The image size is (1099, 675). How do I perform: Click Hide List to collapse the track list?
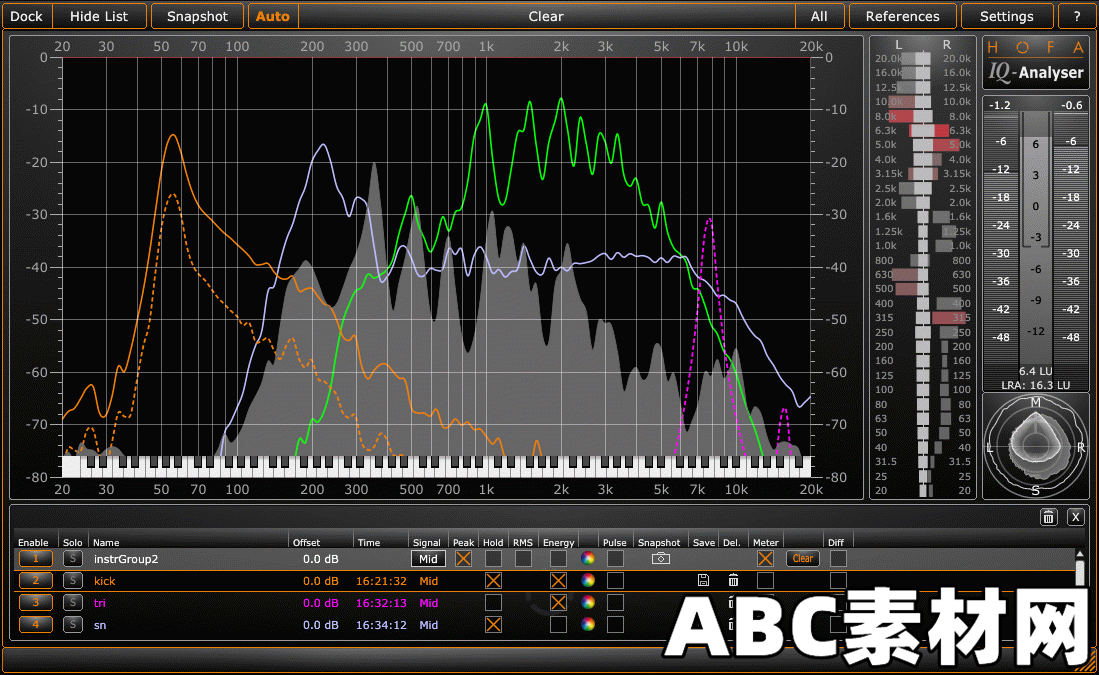click(98, 15)
